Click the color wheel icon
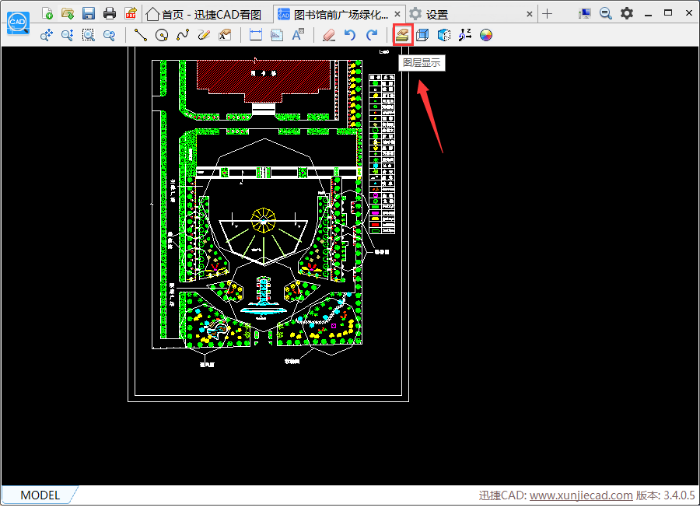 (x=486, y=35)
